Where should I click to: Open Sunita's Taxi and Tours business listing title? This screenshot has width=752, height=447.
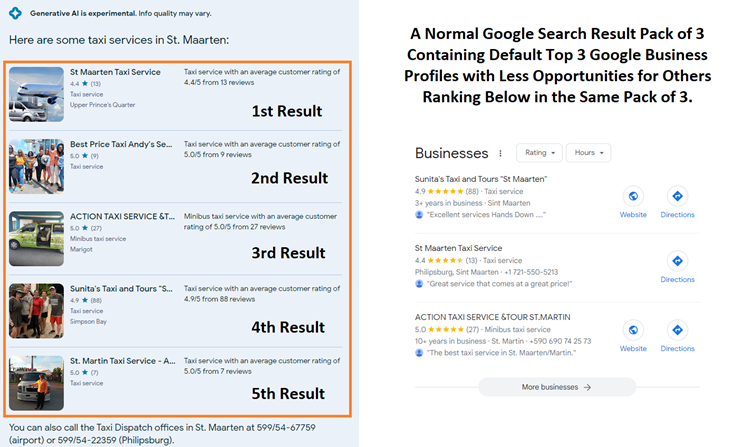(x=480, y=179)
